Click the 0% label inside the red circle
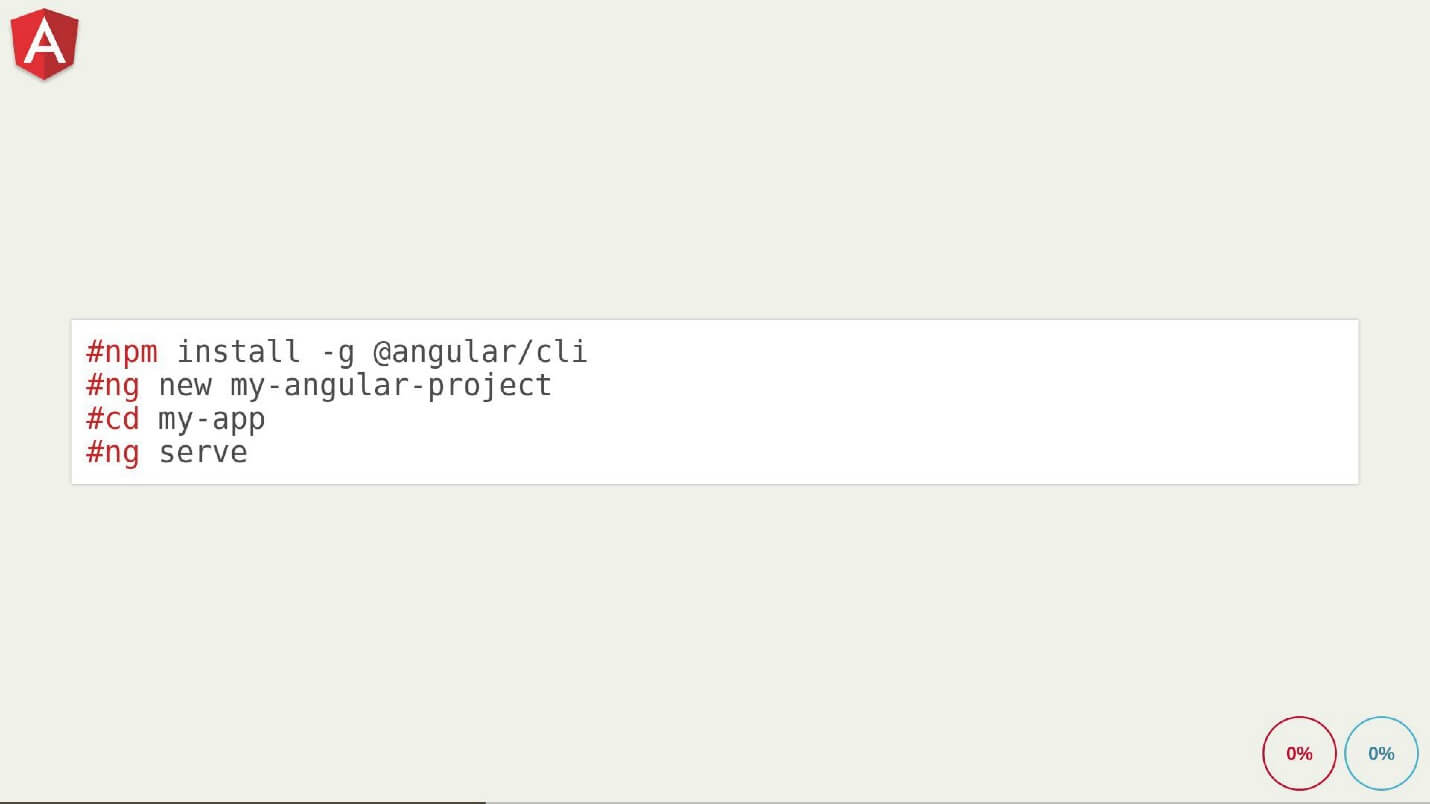Screen dimensions: 1430x804 (x=1299, y=754)
